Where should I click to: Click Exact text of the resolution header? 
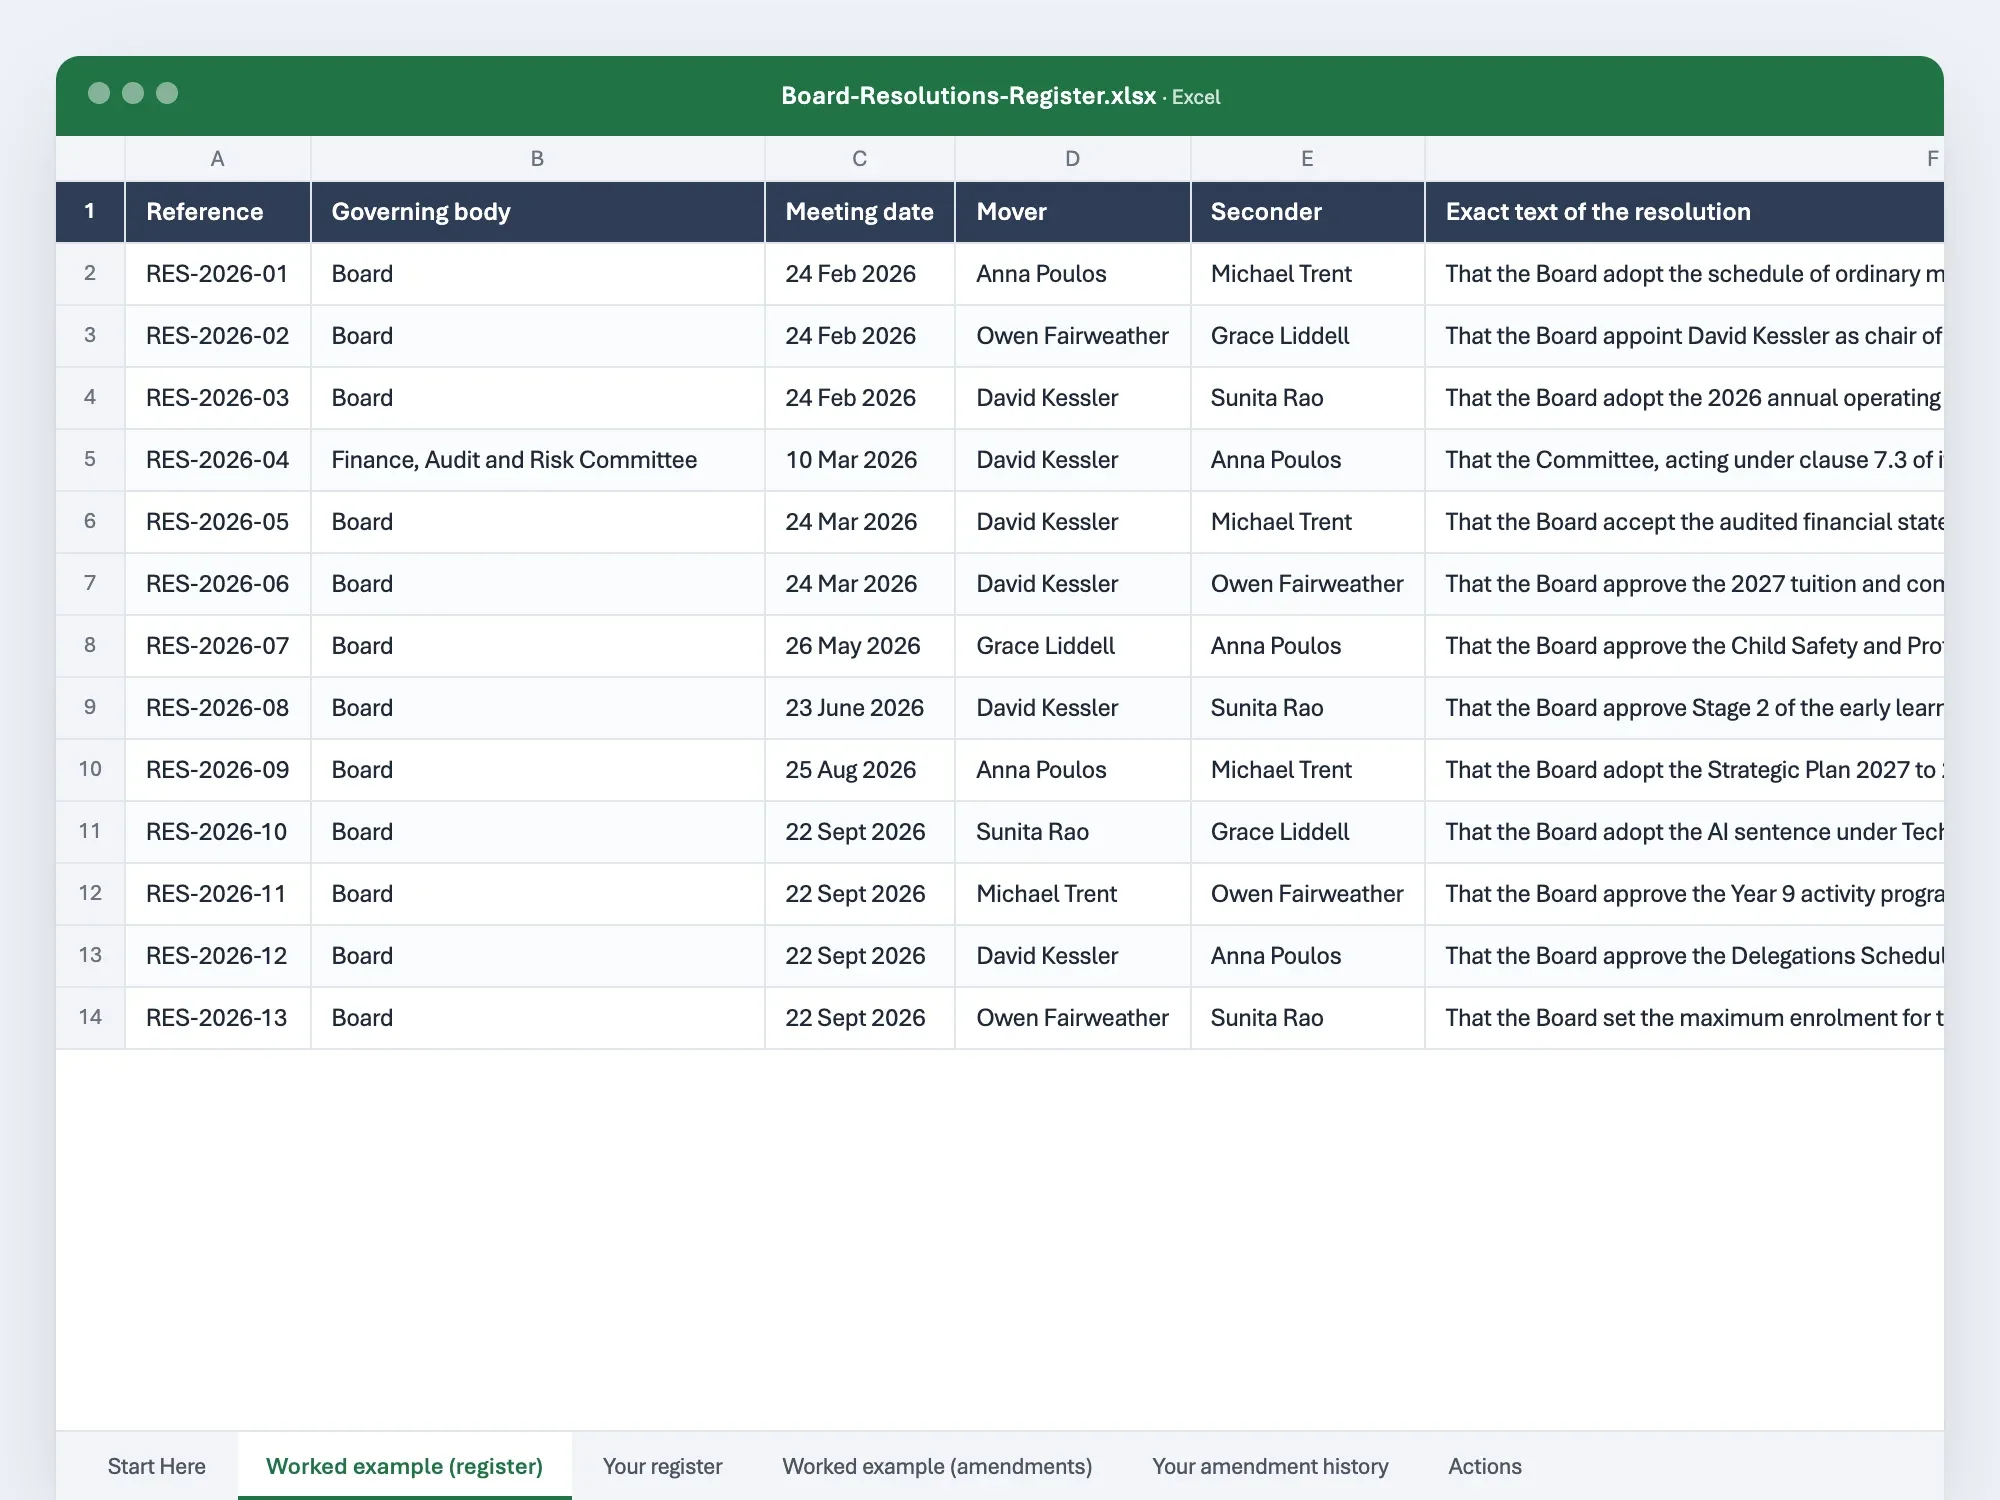pyautogui.click(x=1685, y=211)
